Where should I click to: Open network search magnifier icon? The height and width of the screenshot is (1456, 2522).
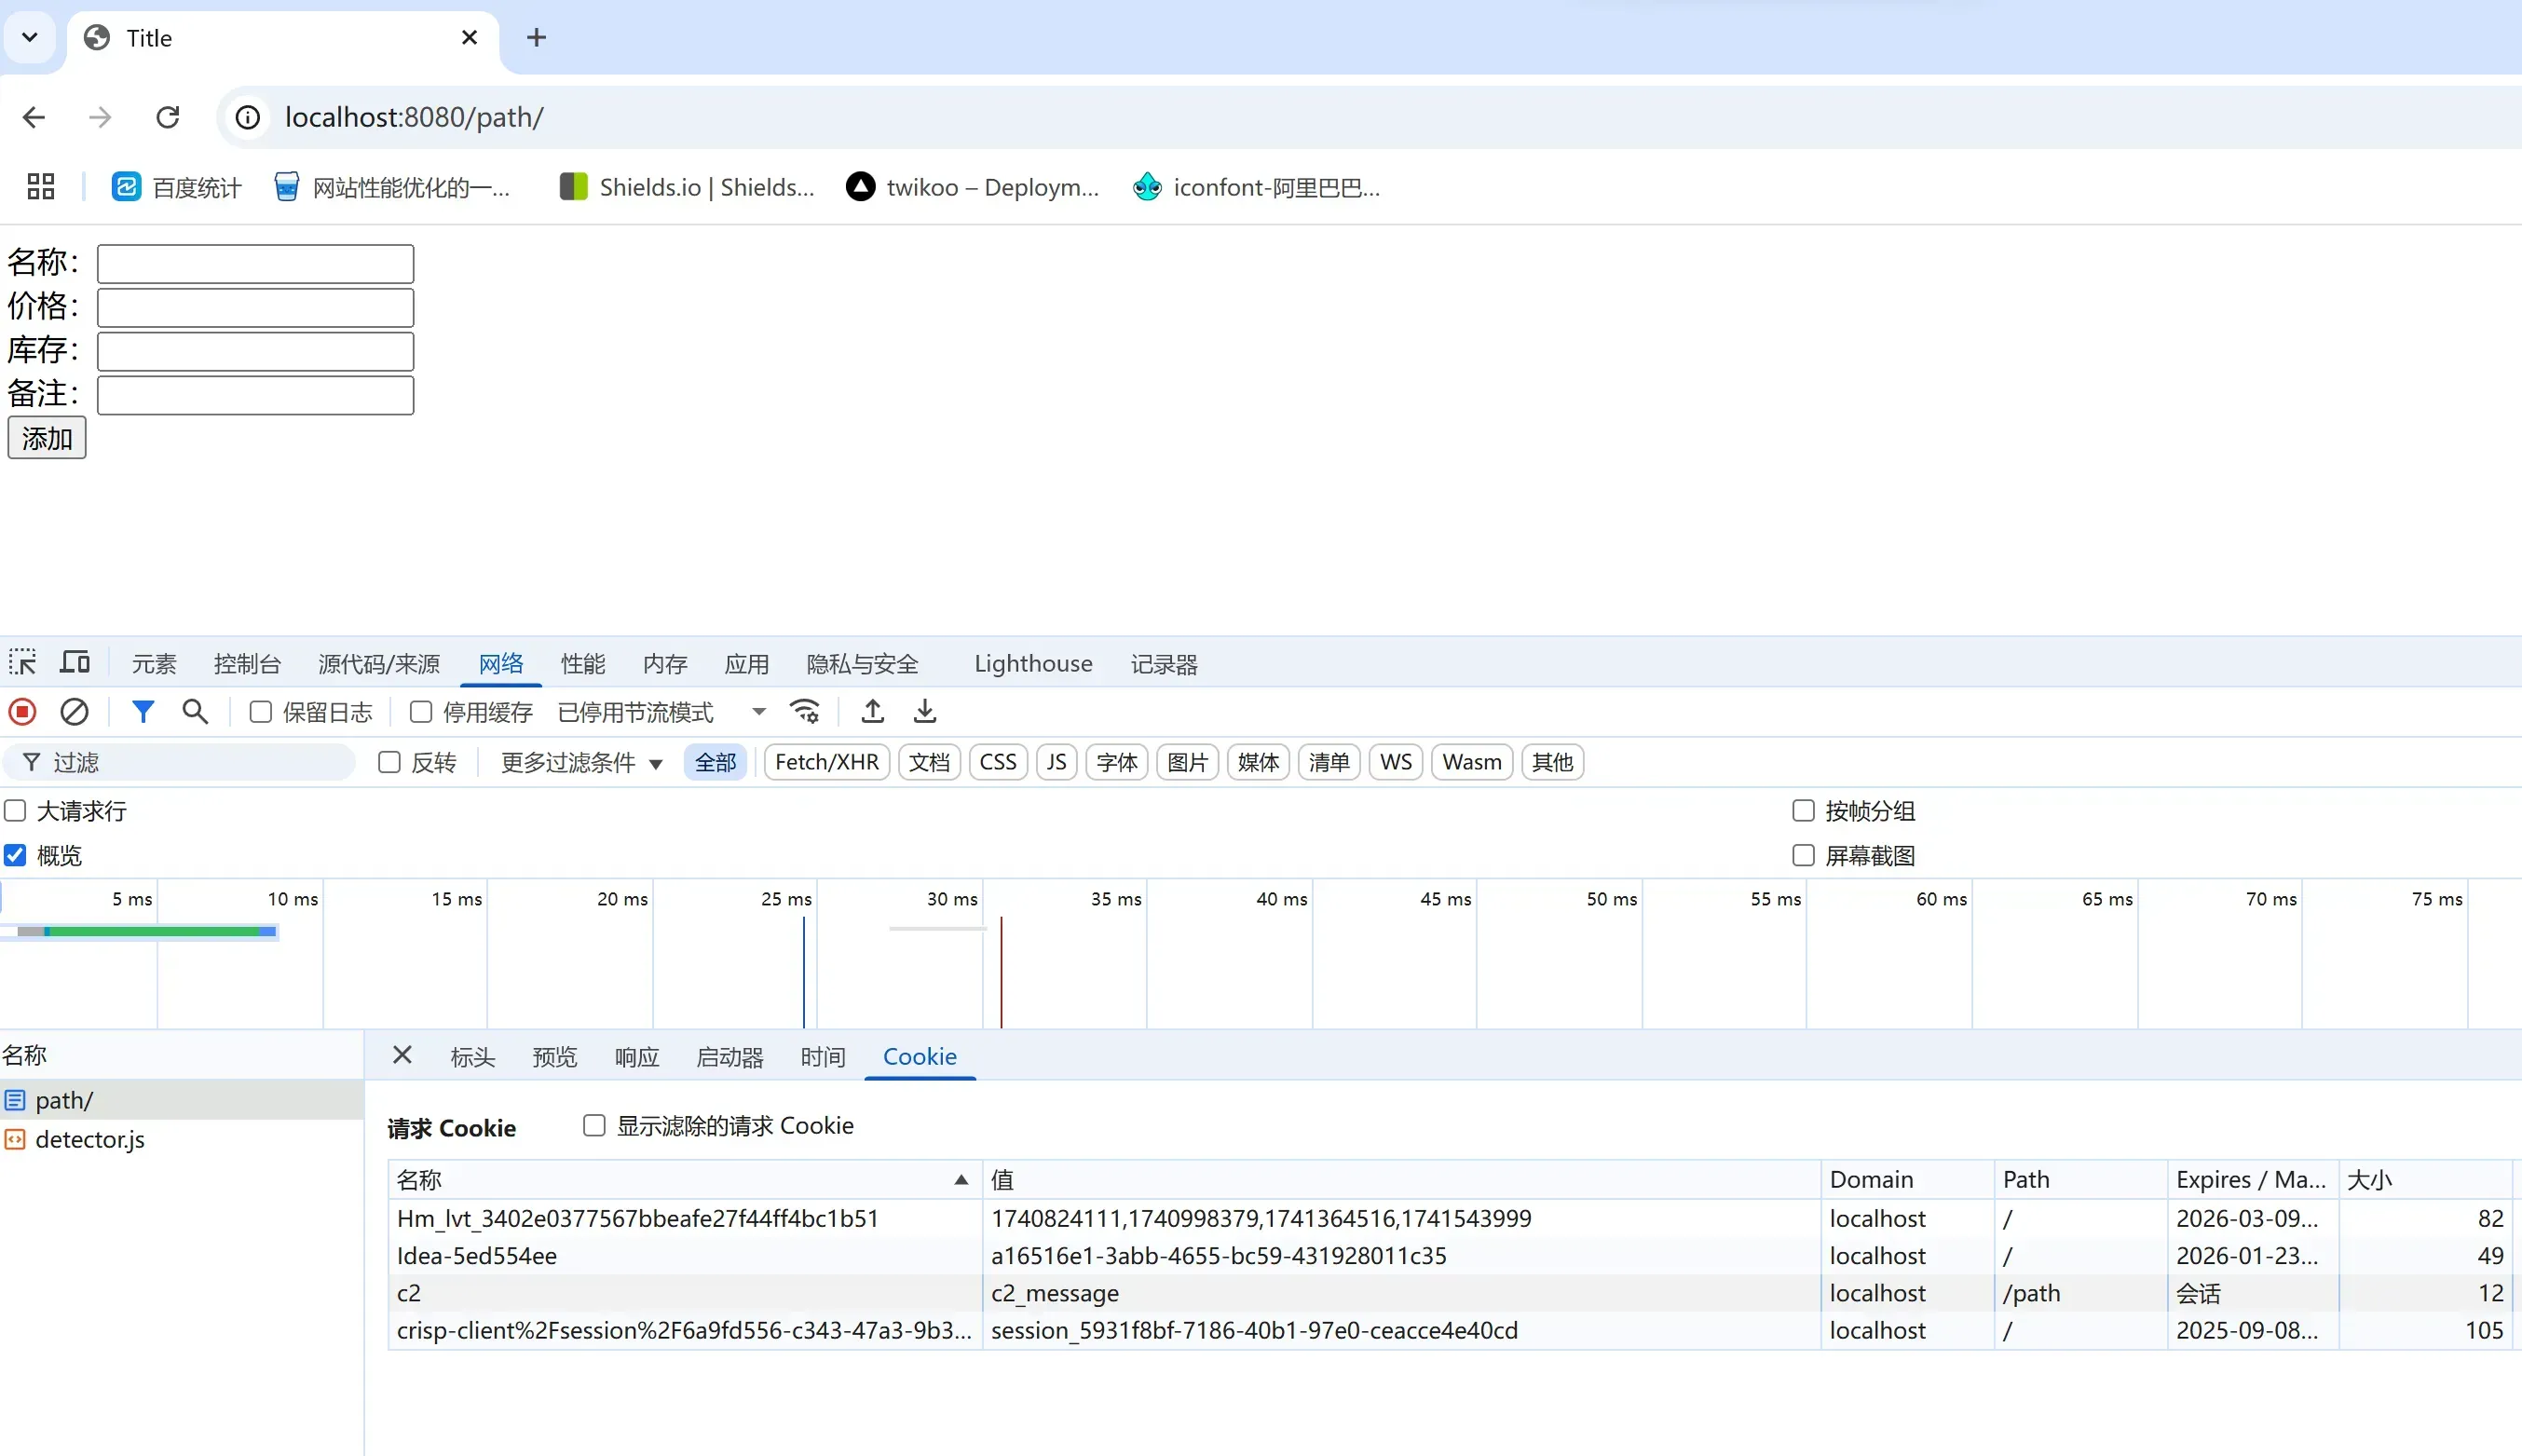[195, 712]
